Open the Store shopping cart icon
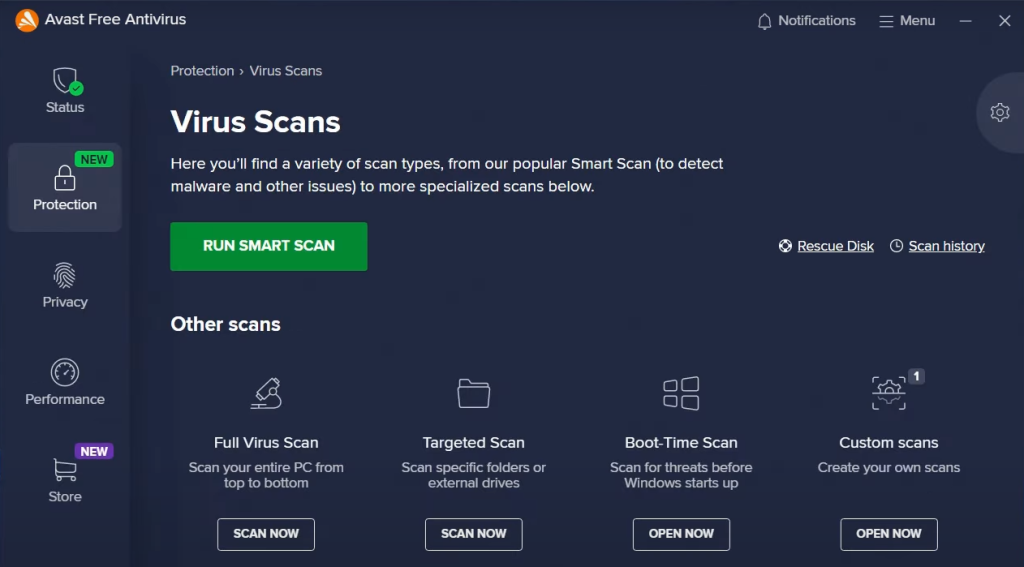This screenshot has width=1024, height=567. pyautogui.click(x=65, y=470)
